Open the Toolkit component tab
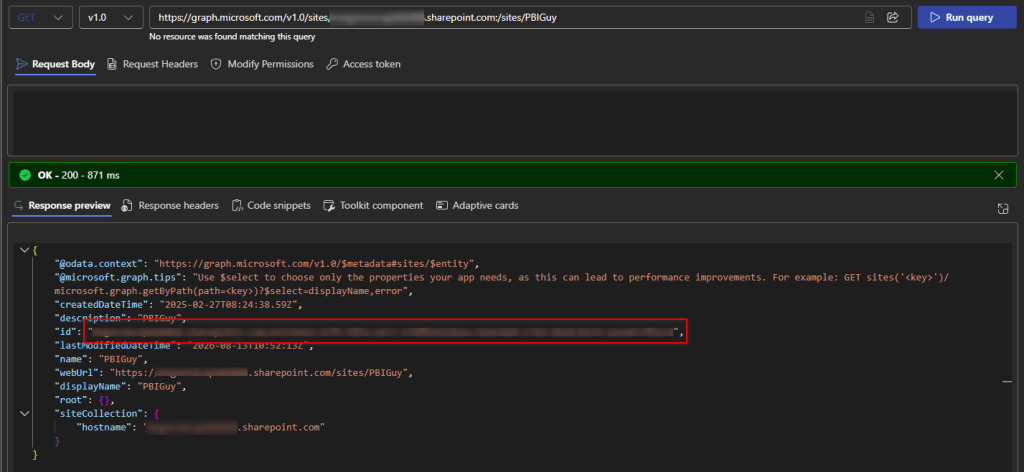 pyautogui.click(x=374, y=205)
